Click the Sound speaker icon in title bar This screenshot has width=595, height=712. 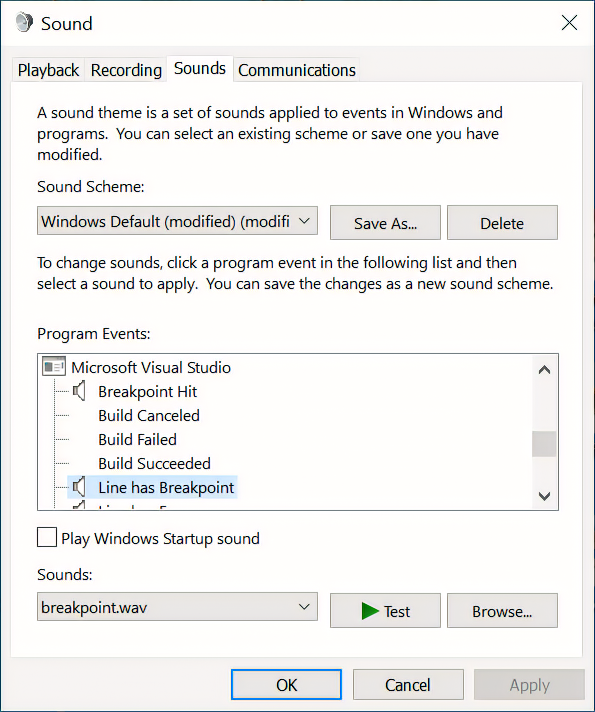[x=24, y=23]
